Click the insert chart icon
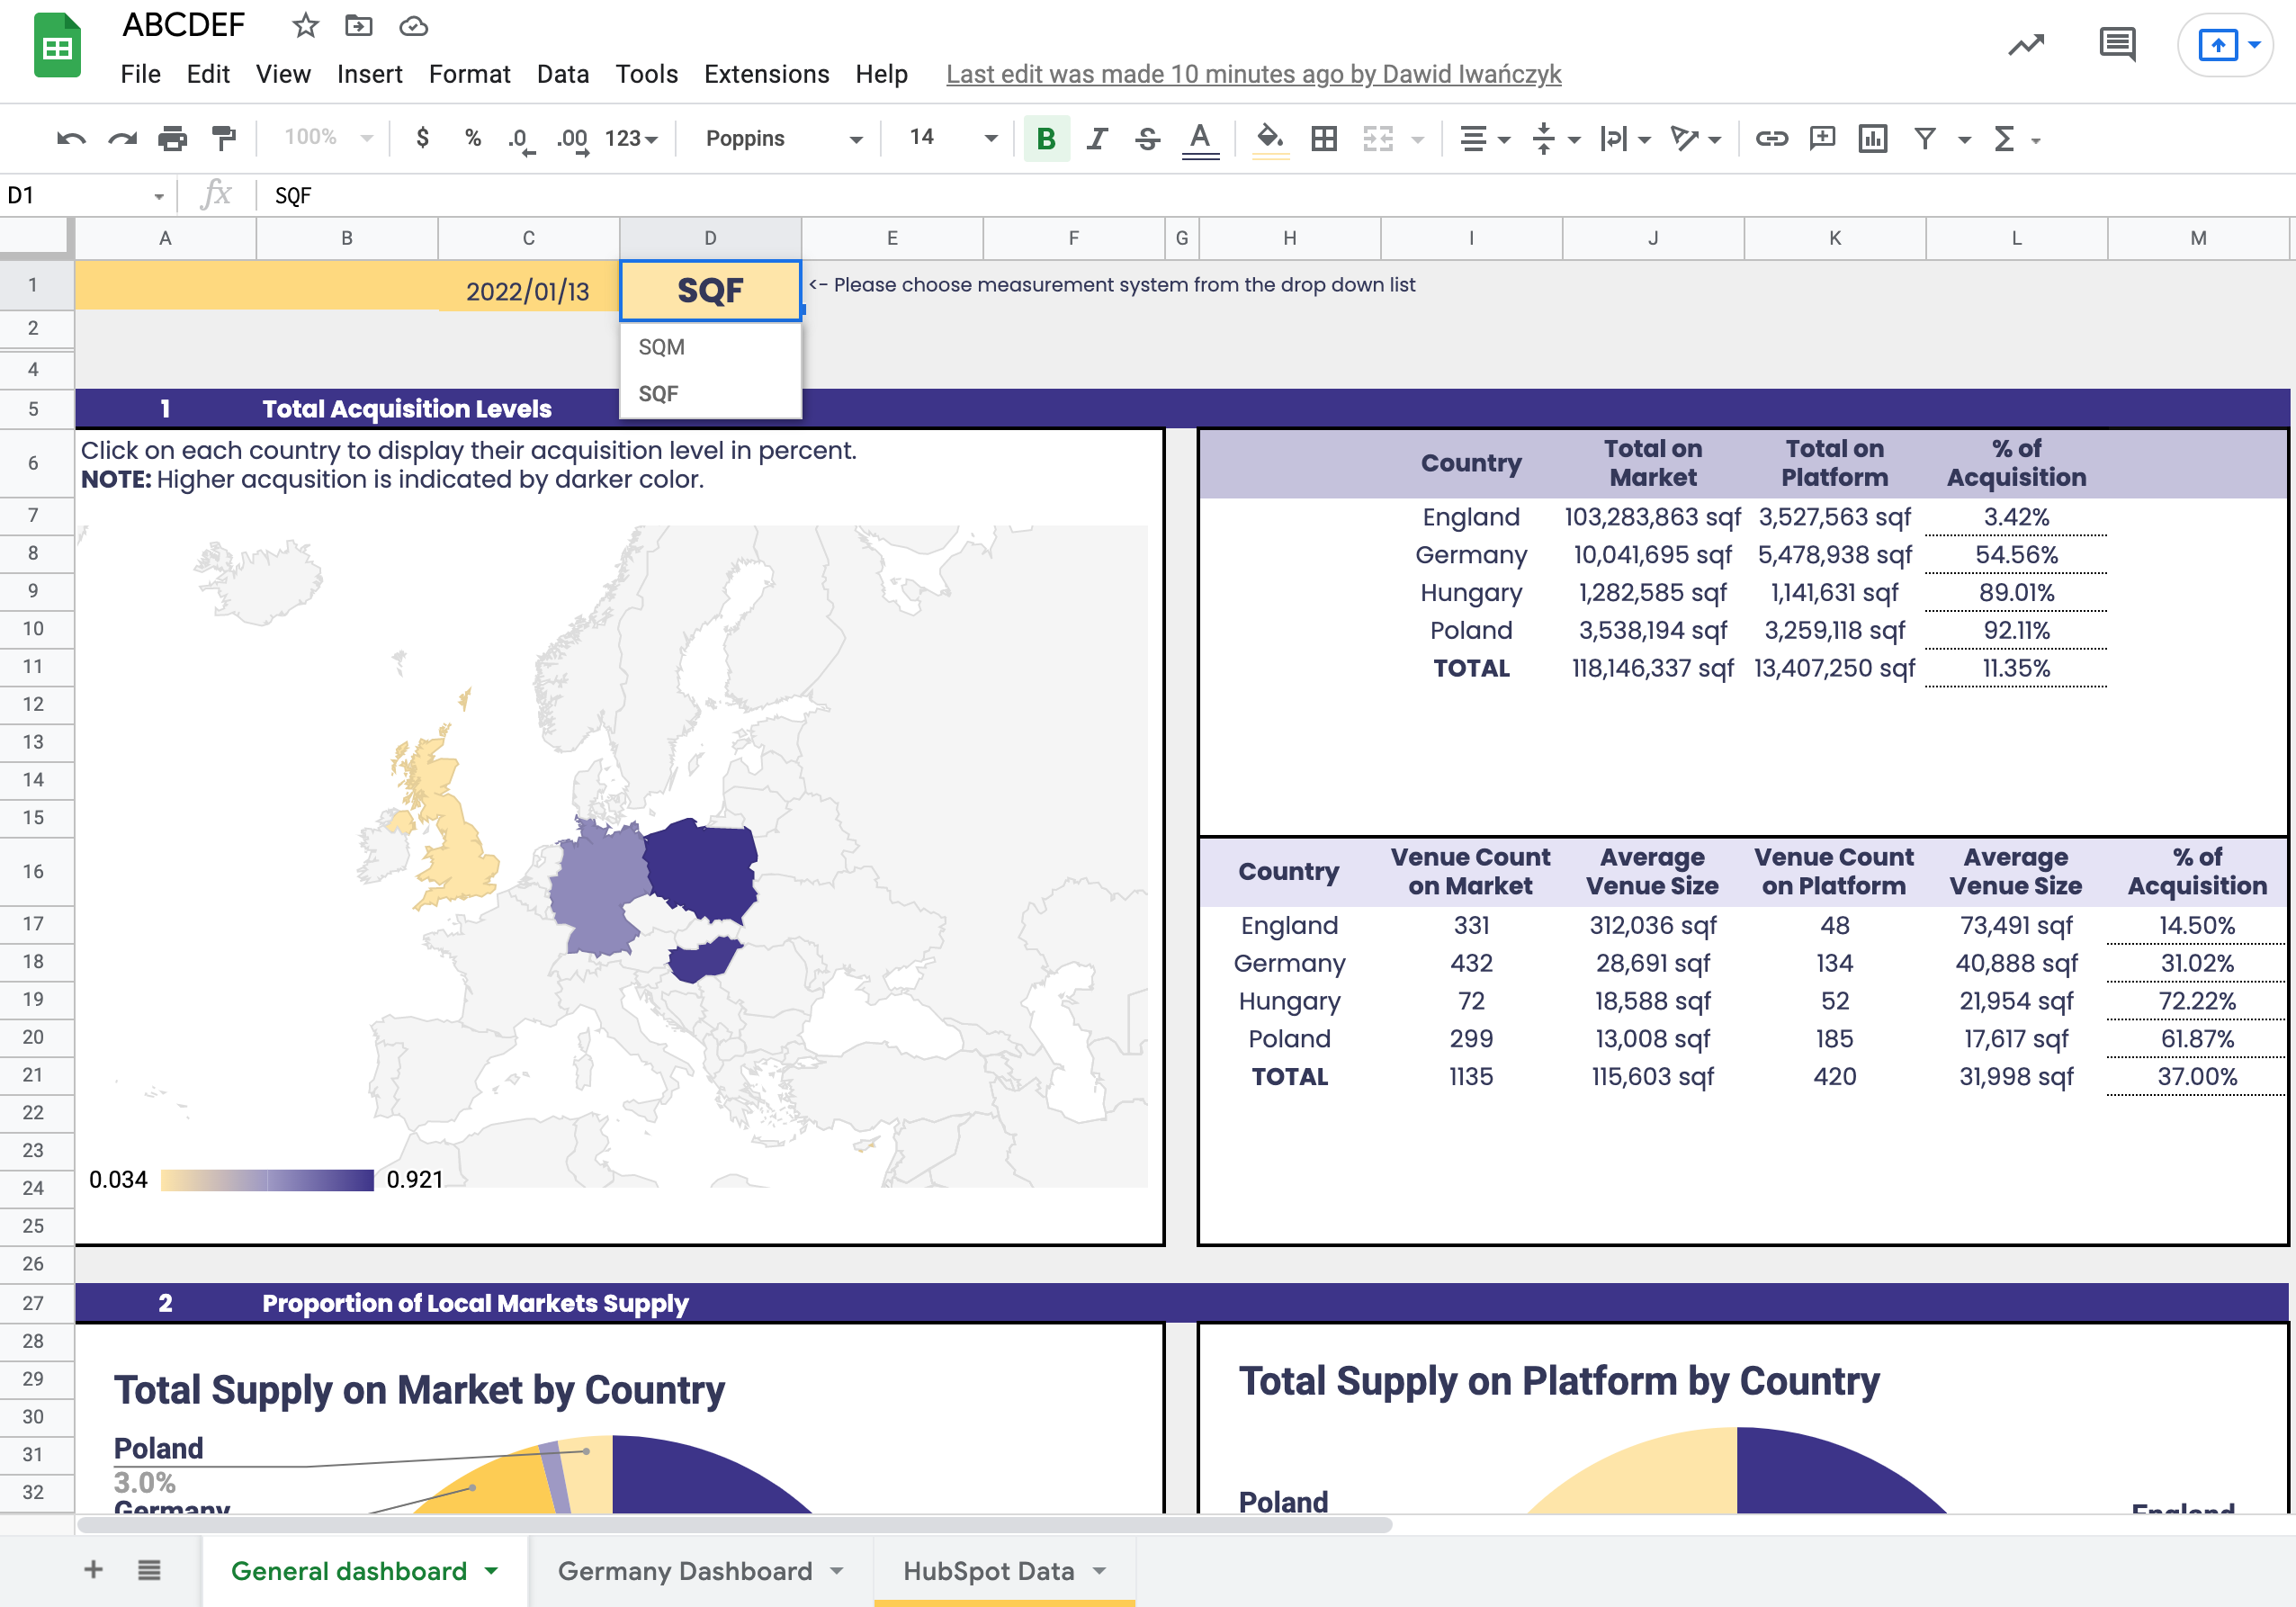 [x=1872, y=139]
